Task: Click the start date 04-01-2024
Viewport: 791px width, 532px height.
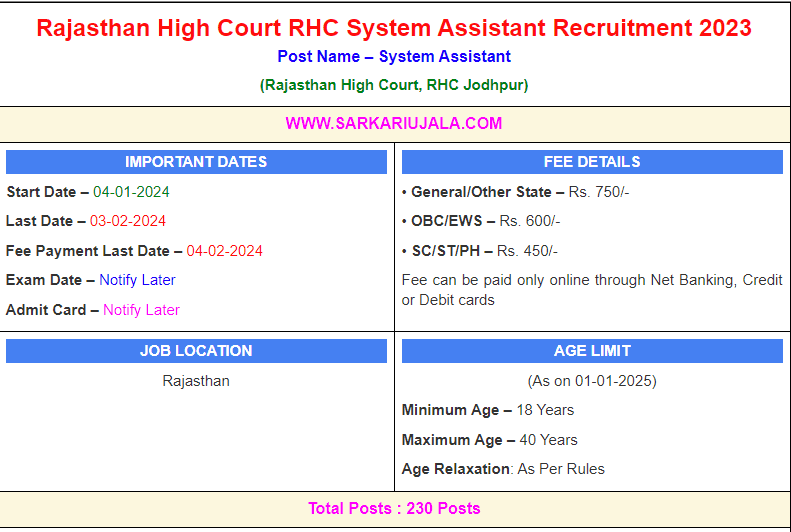Action: point(131,192)
